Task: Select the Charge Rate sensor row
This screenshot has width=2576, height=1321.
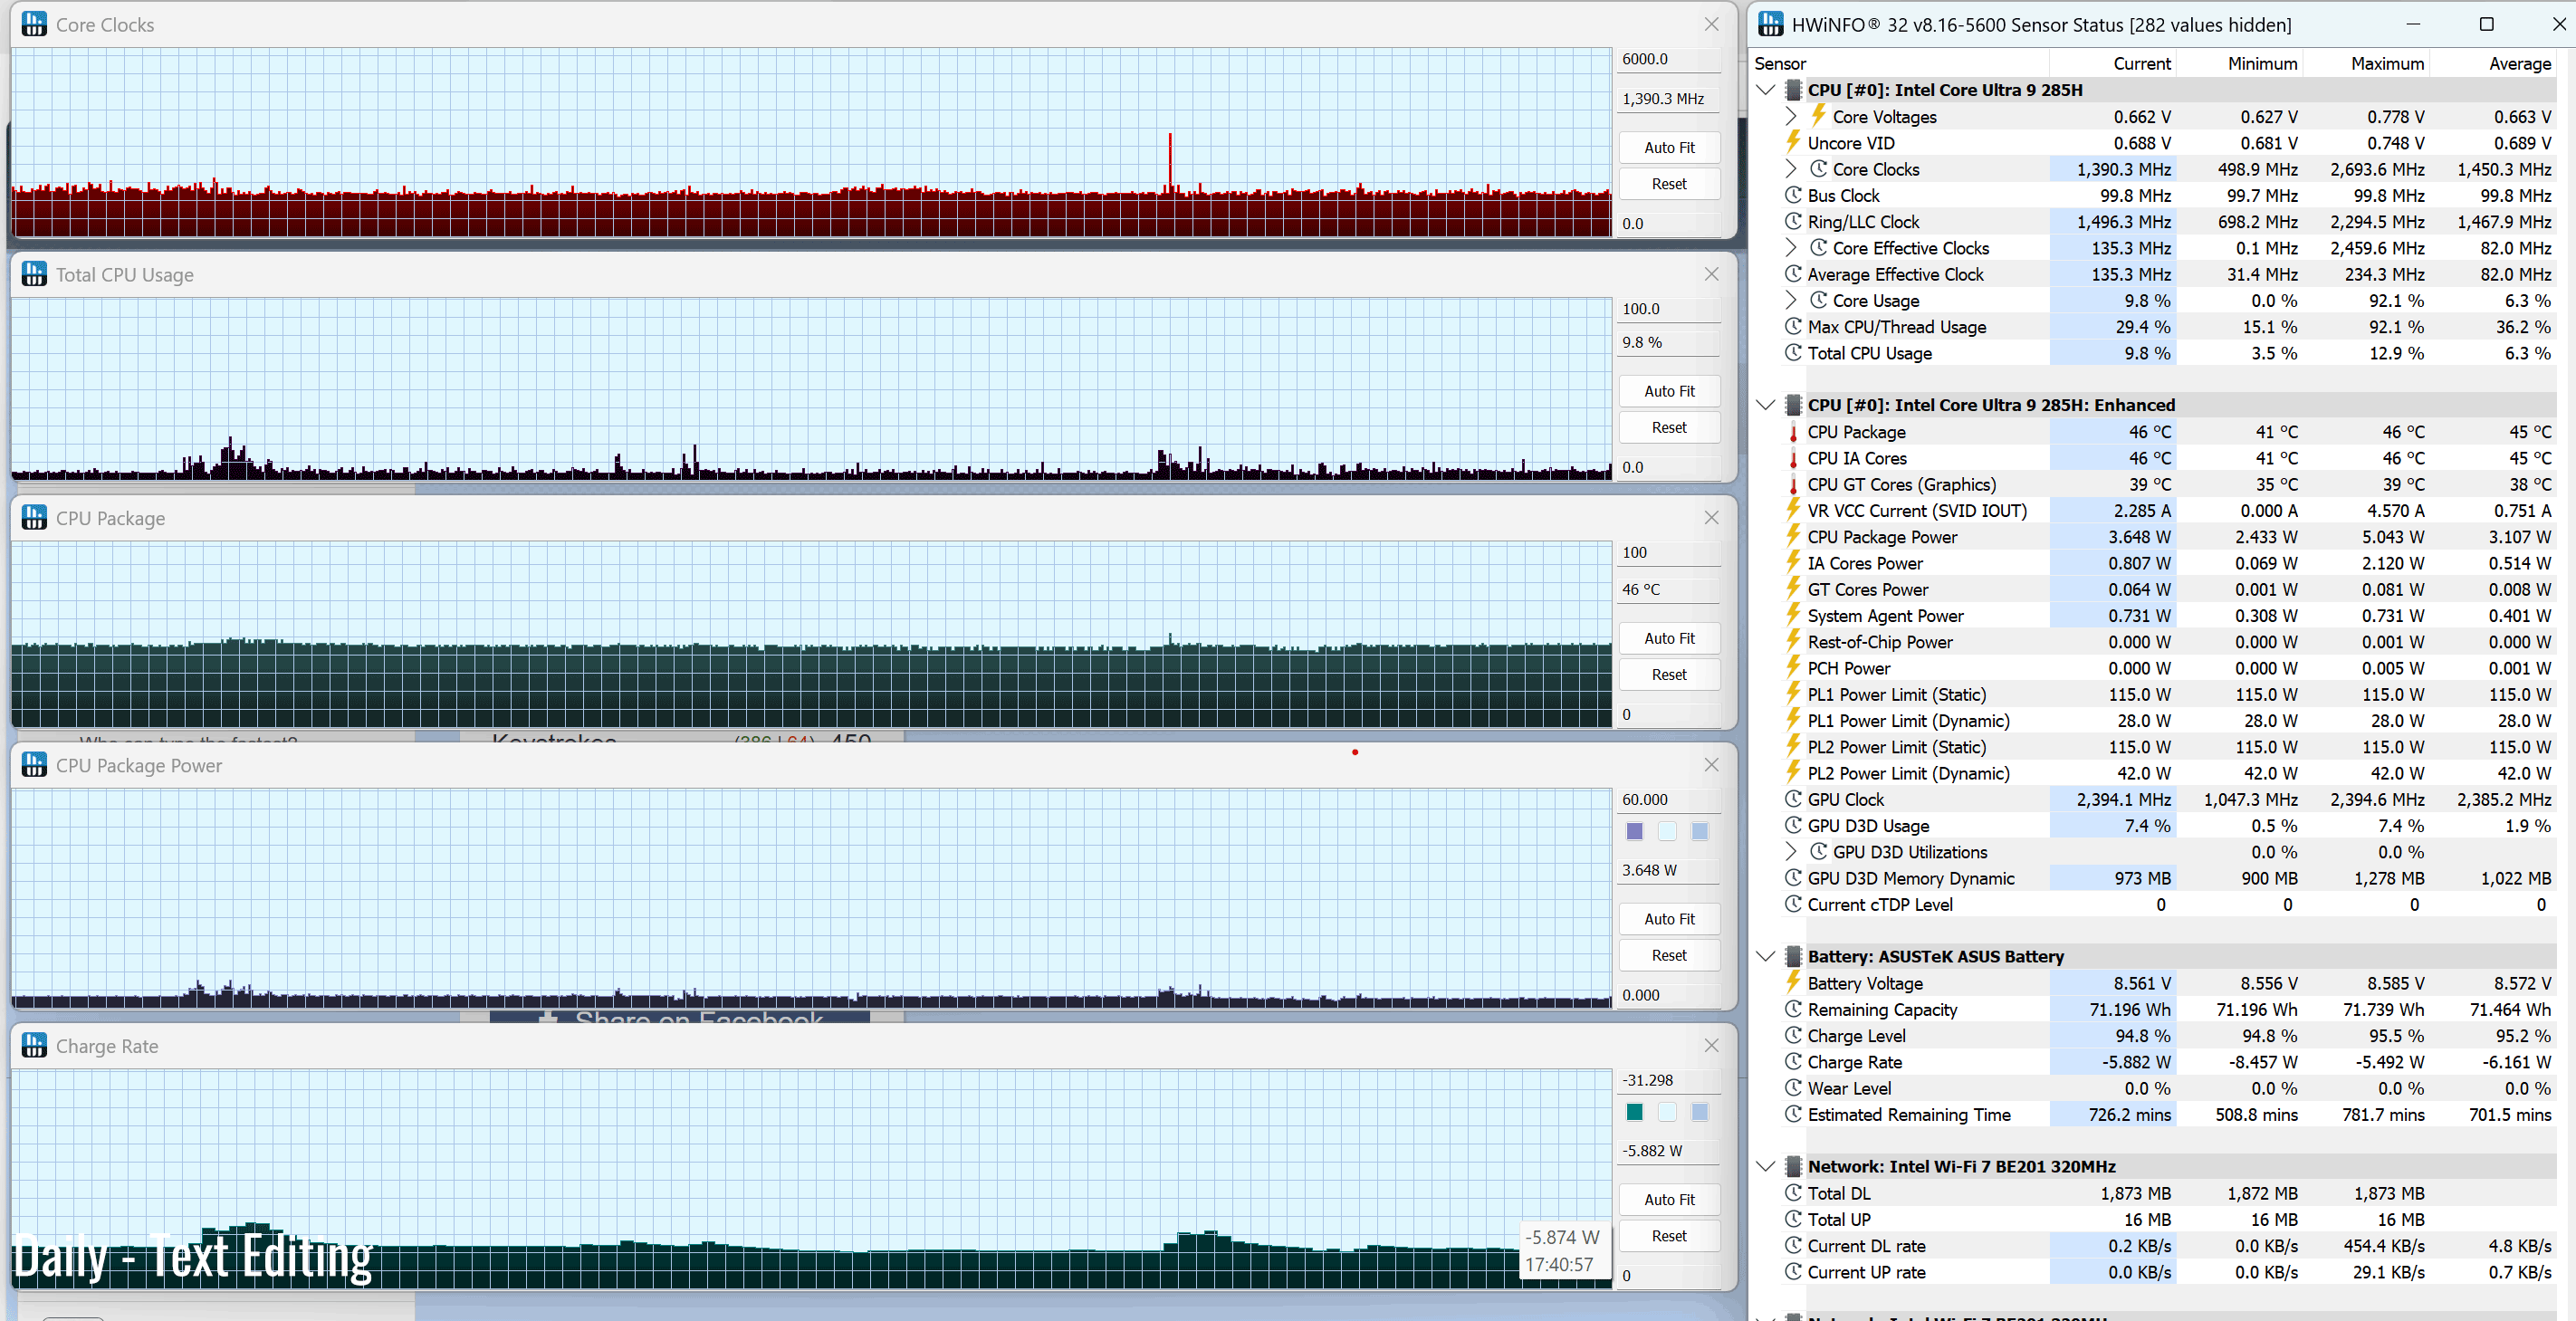Action: coord(2154,1062)
